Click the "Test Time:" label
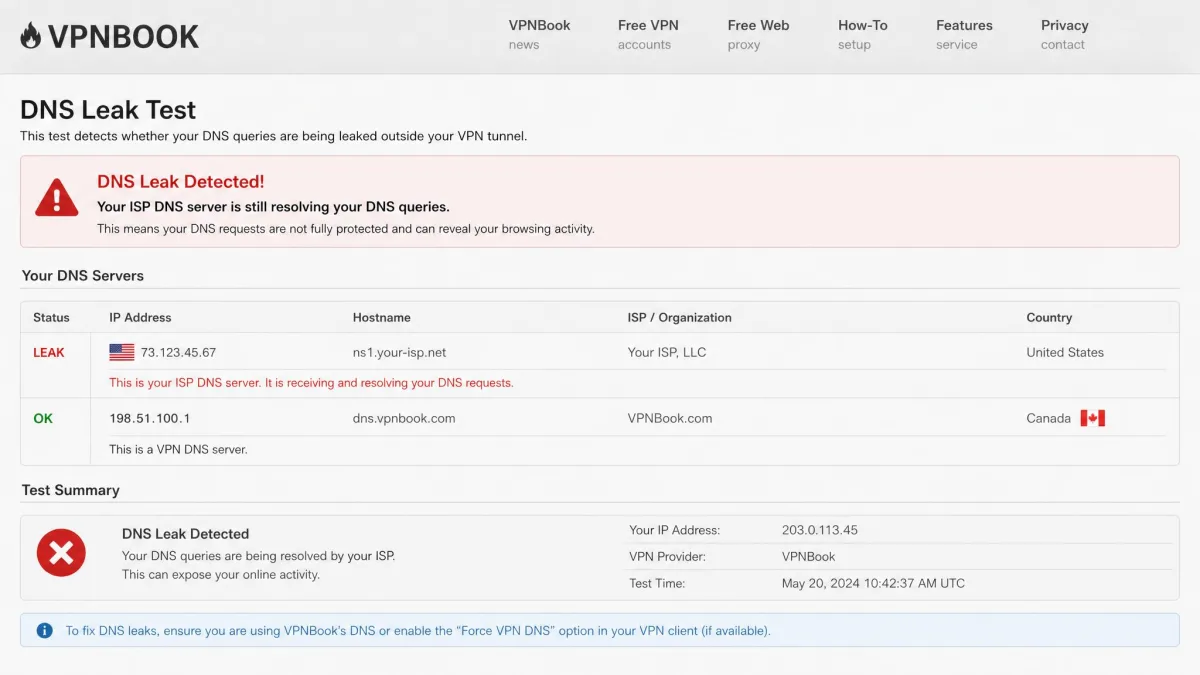 [657, 584]
